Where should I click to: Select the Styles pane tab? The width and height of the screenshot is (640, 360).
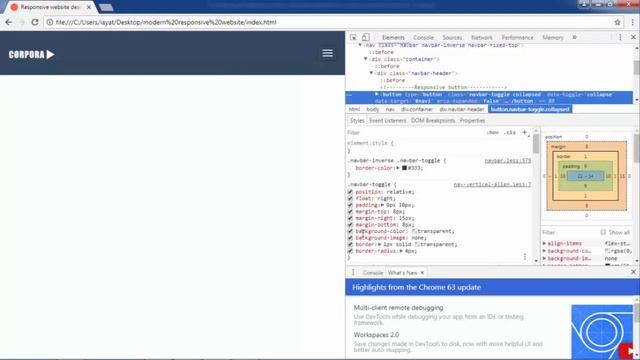[x=357, y=120]
